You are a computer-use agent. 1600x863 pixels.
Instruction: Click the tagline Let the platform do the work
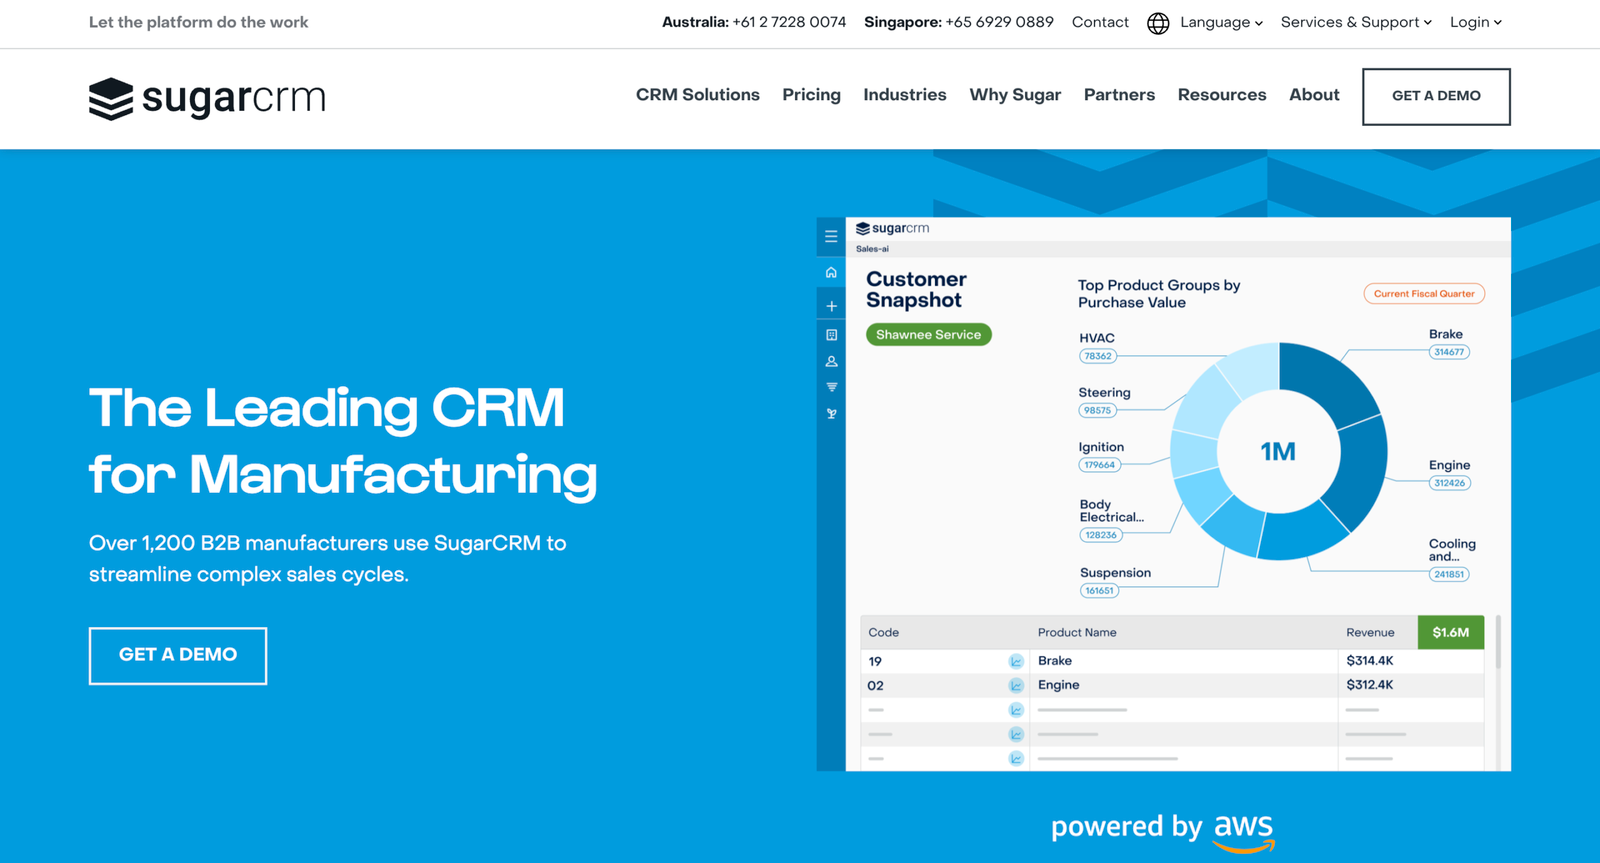198,22
